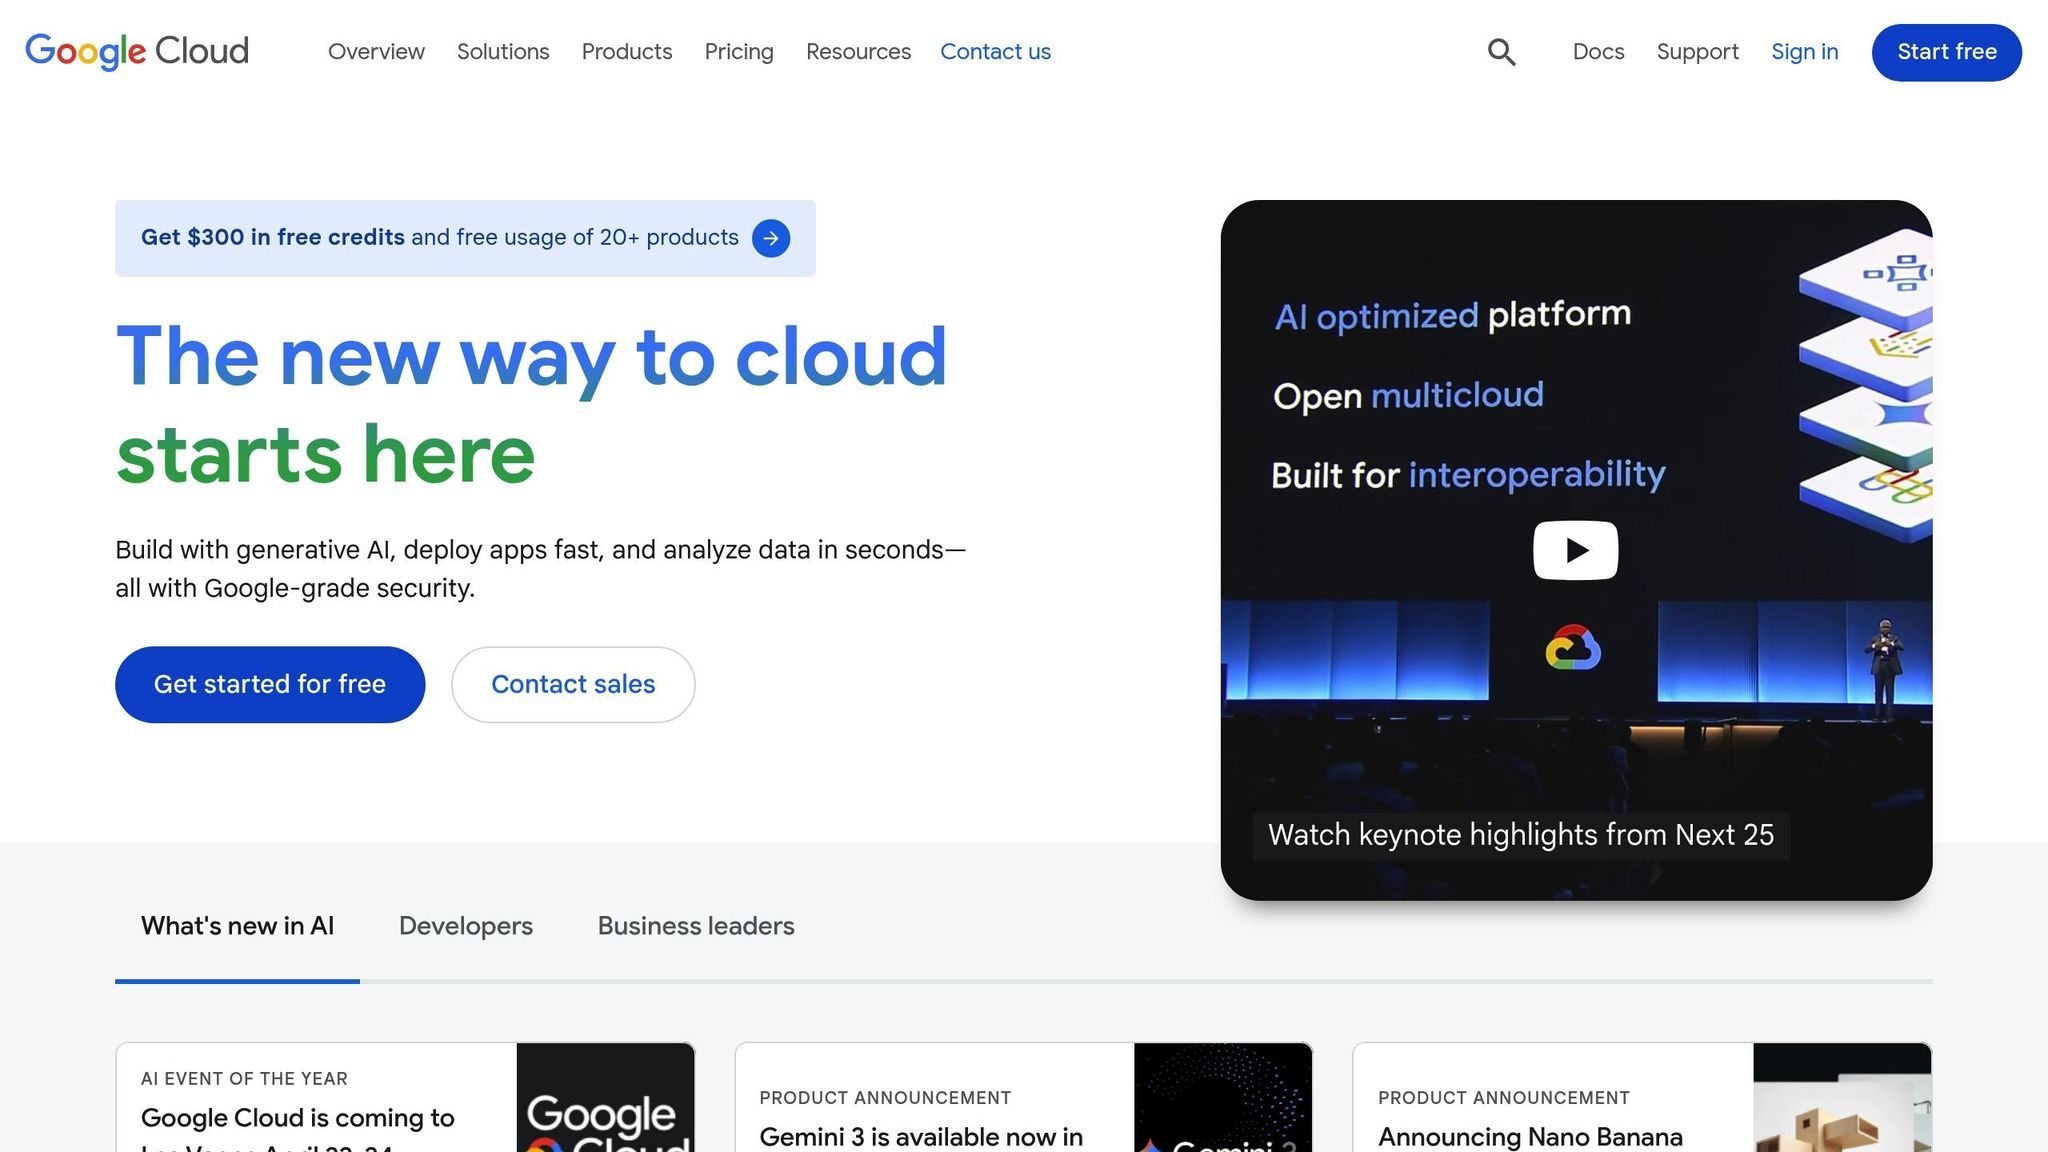Click the Support link

[1697, 51]
